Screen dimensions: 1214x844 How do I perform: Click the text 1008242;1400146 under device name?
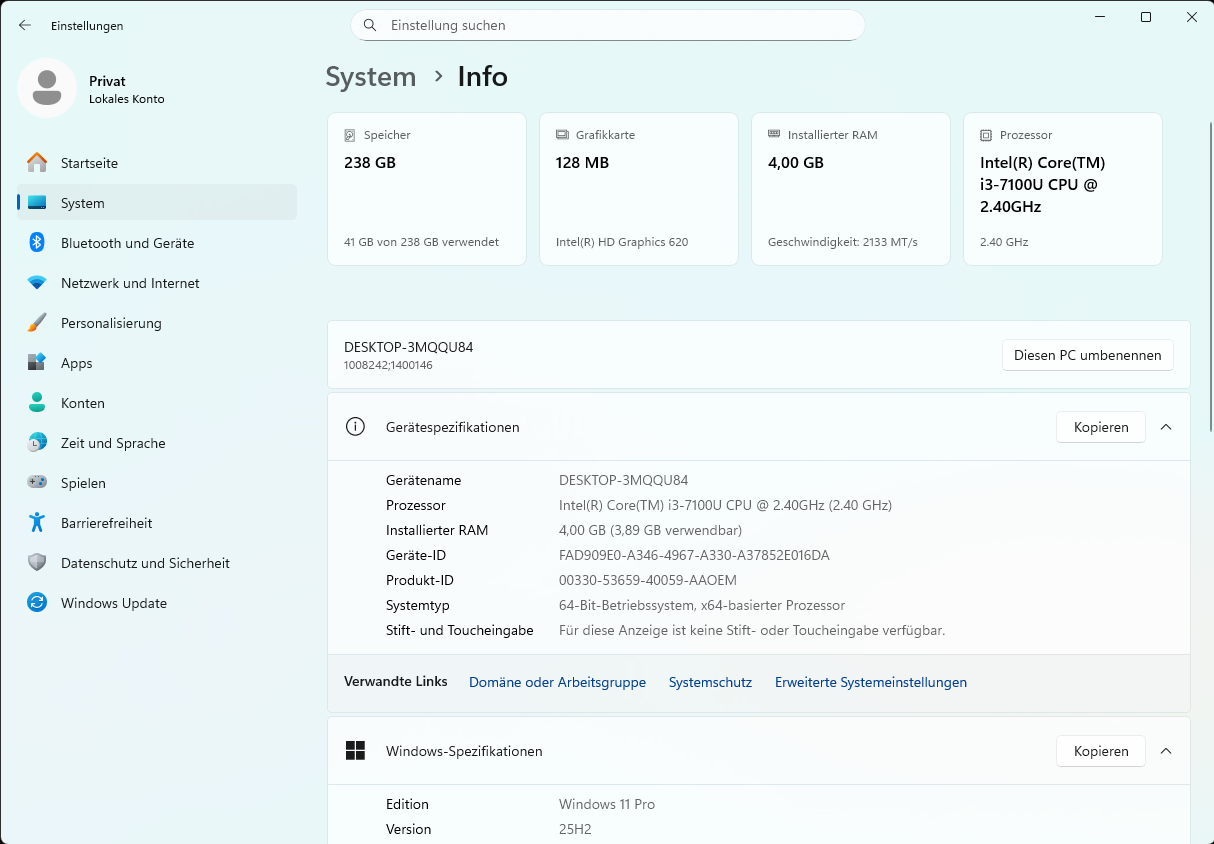pyautogui.click(x=388, y=365)
